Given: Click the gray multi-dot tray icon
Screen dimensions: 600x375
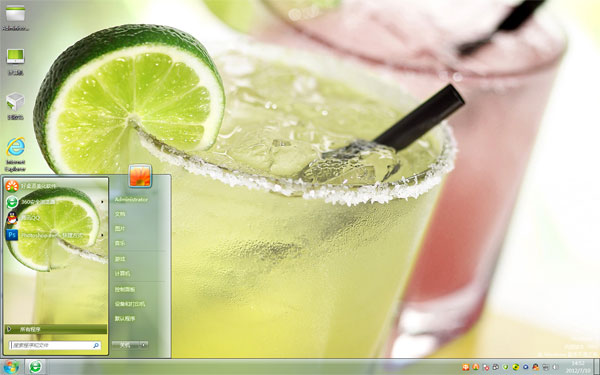Looking at the screenshot, I should [496, 367].
